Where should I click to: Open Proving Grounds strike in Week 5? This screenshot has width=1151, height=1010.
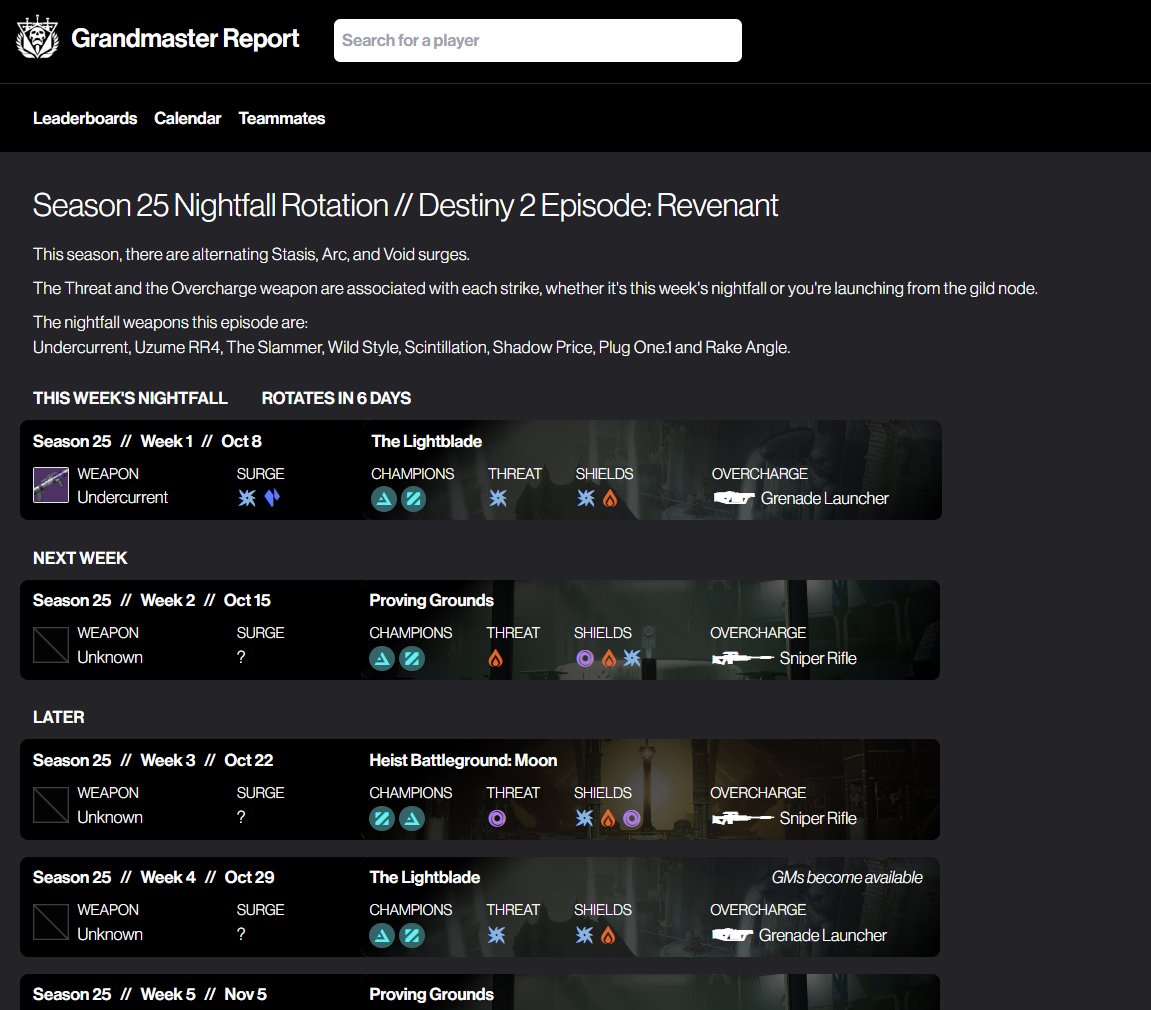[x=432, y=995]
